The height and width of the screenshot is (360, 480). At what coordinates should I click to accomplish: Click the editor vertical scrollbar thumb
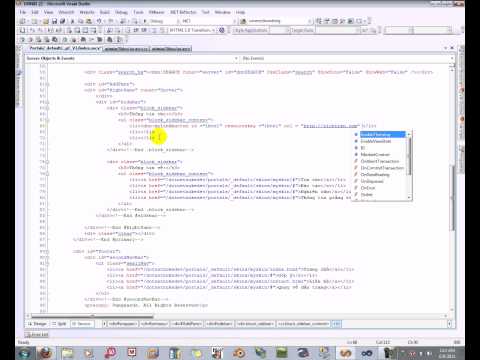pos(452,197)
